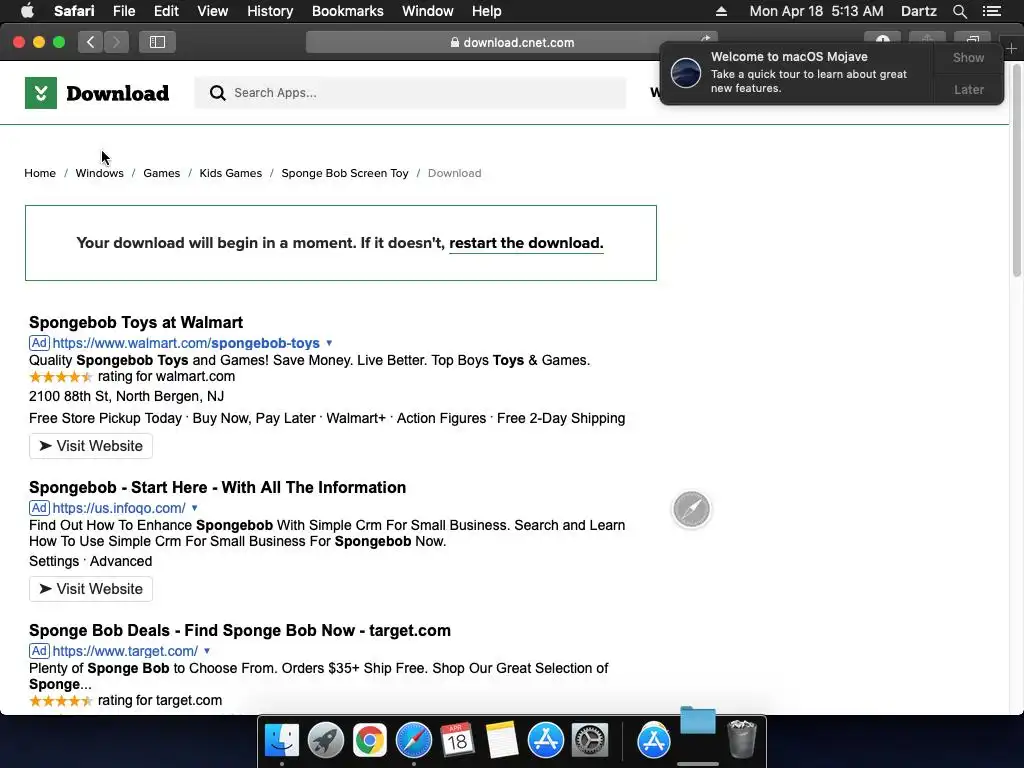This screenshot has height=768, width=1024.
Task: Open the www.target.com URL link
Action: pyautogui.click(x=125, y=651)
